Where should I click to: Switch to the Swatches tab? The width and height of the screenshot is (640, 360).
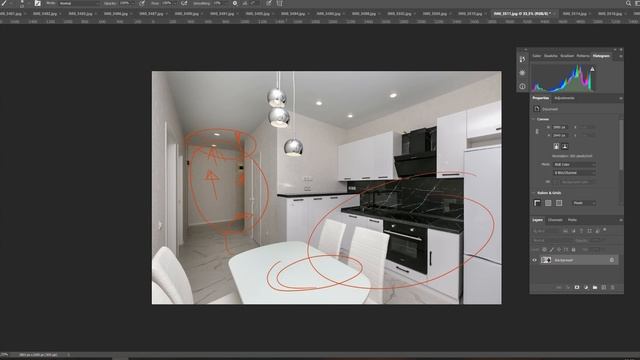pos(551,56)
